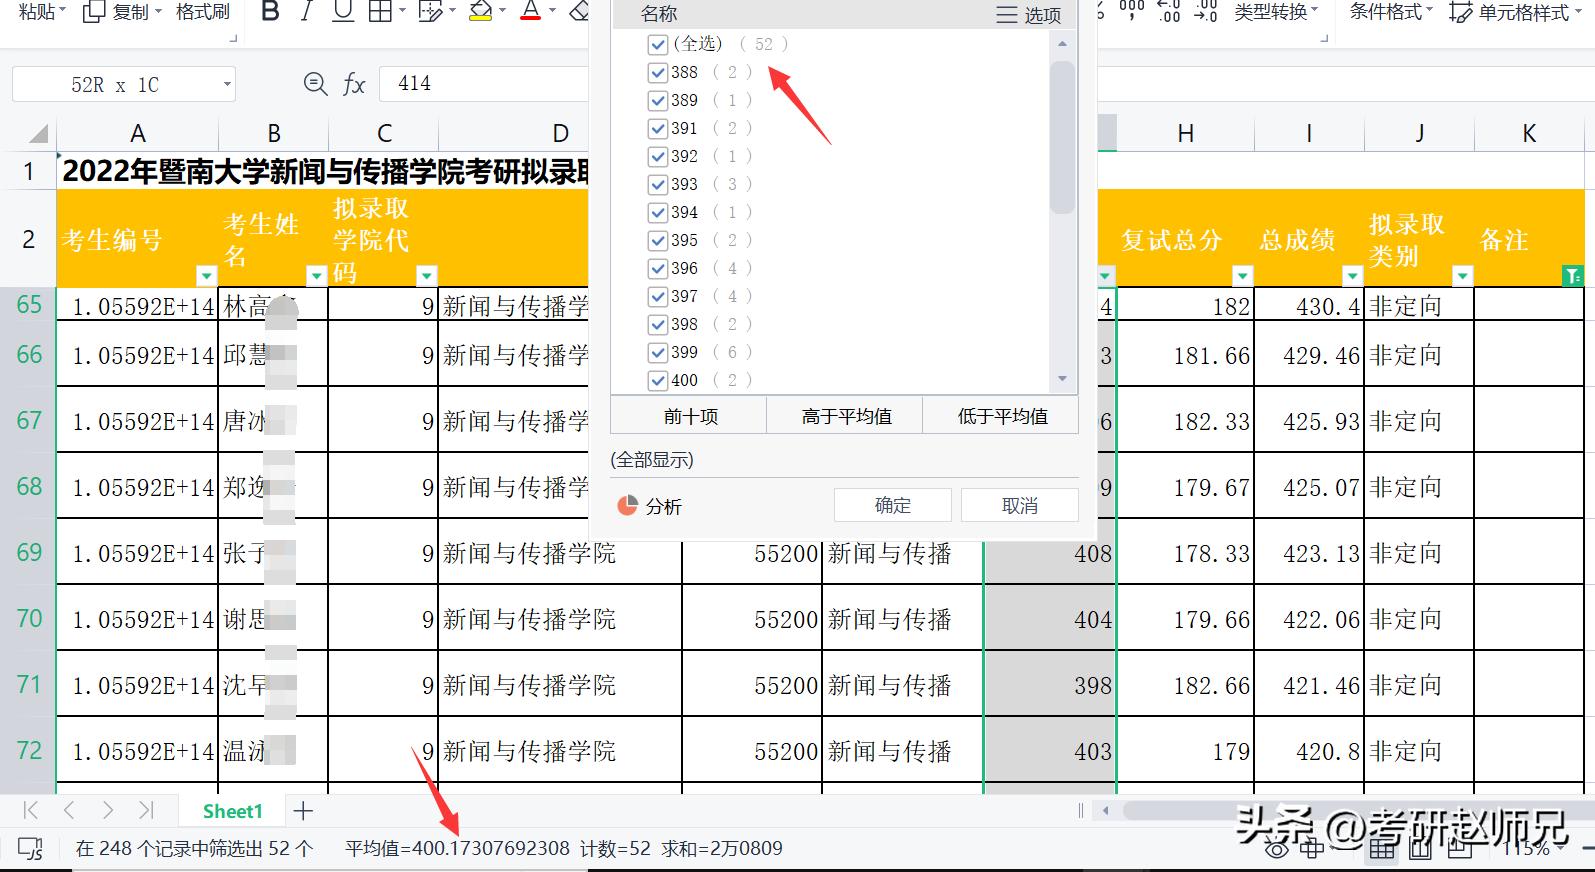Image resolution: width=1595 pixels, height=872 pixels.
Task: Select cell with total score 423.13
Action: tap(1308, 552)
